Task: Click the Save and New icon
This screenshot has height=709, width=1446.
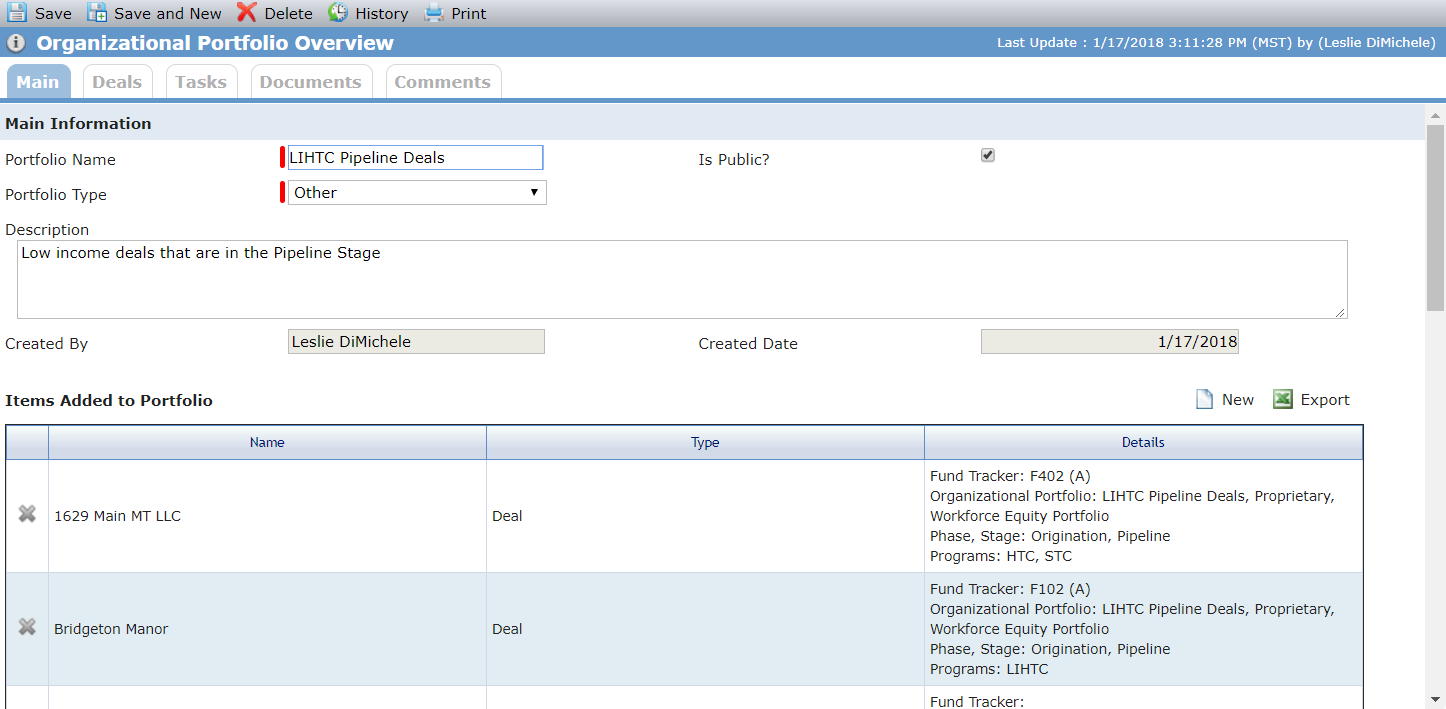Action: click(98, 13)
